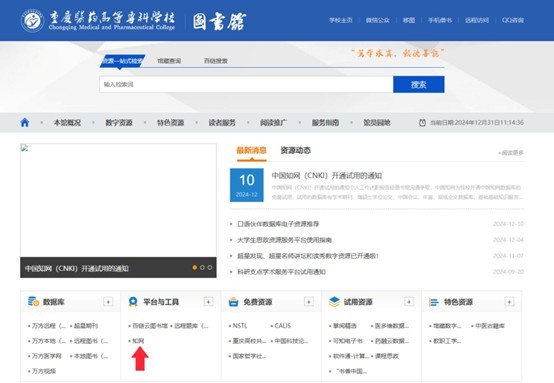Open the 中国知网（CNKI）开通试用的通知 headline
This screenshot has width=554, height=383.
pos(326,176)
